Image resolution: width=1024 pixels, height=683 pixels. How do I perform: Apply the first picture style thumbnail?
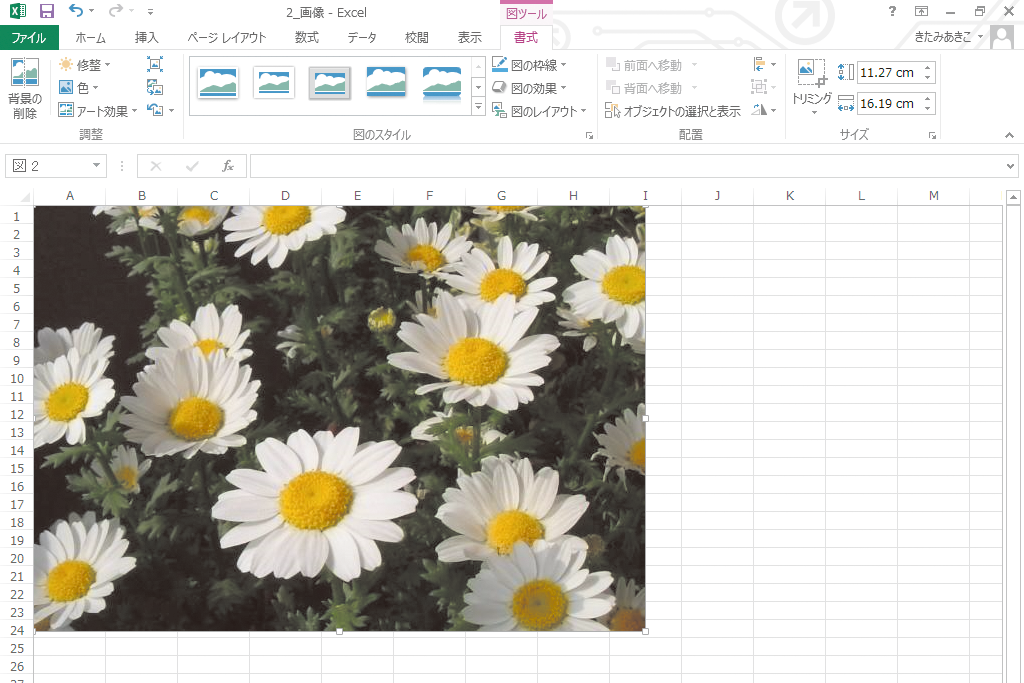click(218, 82)
